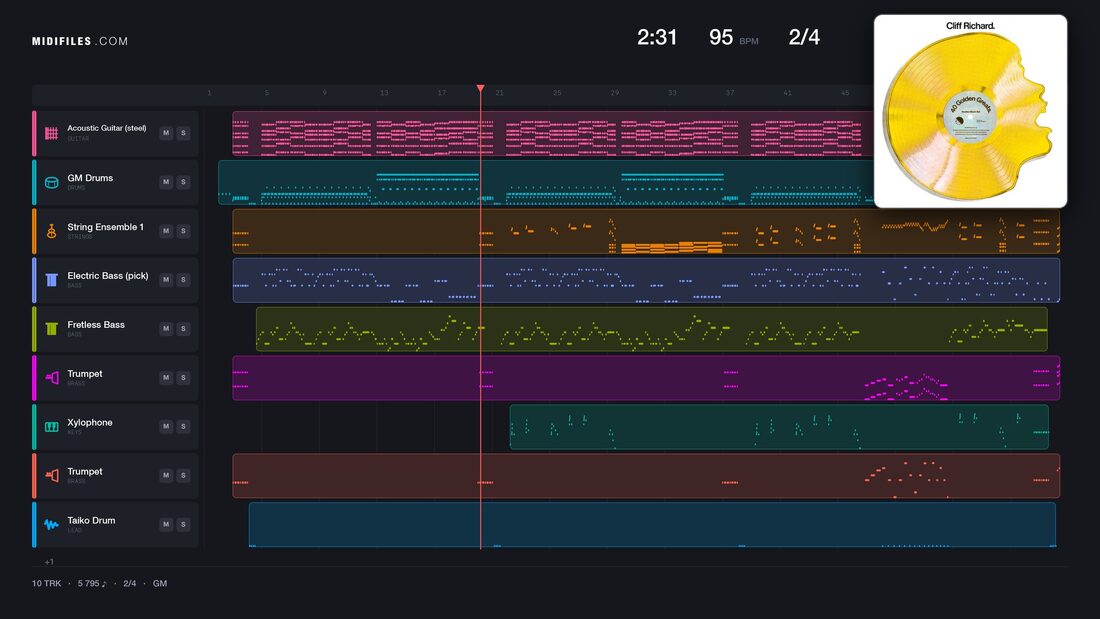Screen dimensions: 1100x619
Task: Click bar 25 on the timeline ruler
Action: coord(557,93)
